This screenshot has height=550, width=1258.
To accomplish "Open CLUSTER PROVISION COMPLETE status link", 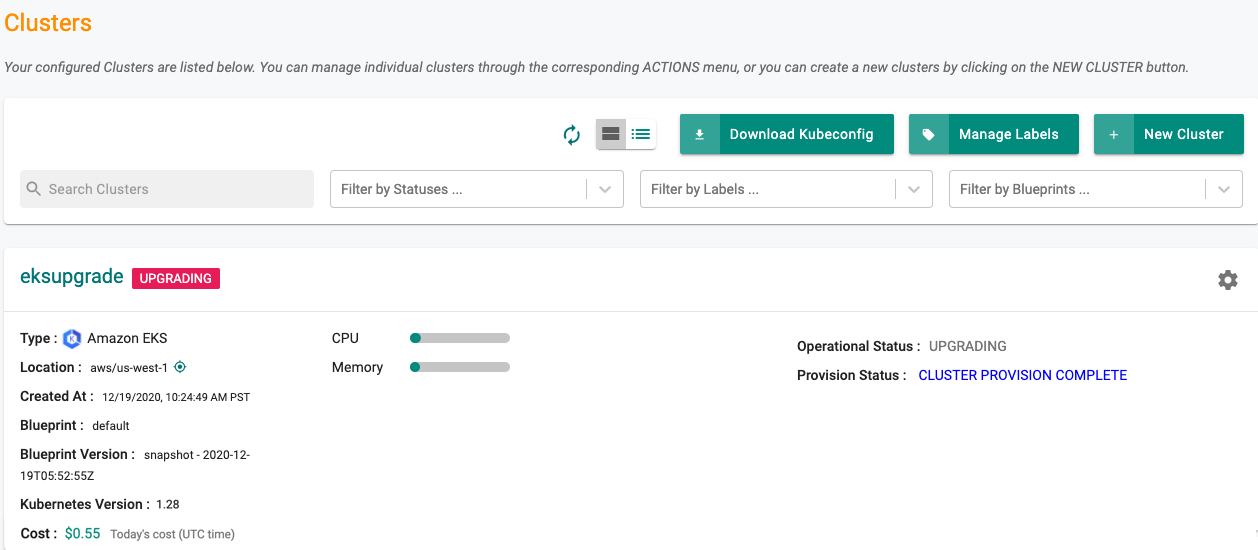I will 1022,375.
